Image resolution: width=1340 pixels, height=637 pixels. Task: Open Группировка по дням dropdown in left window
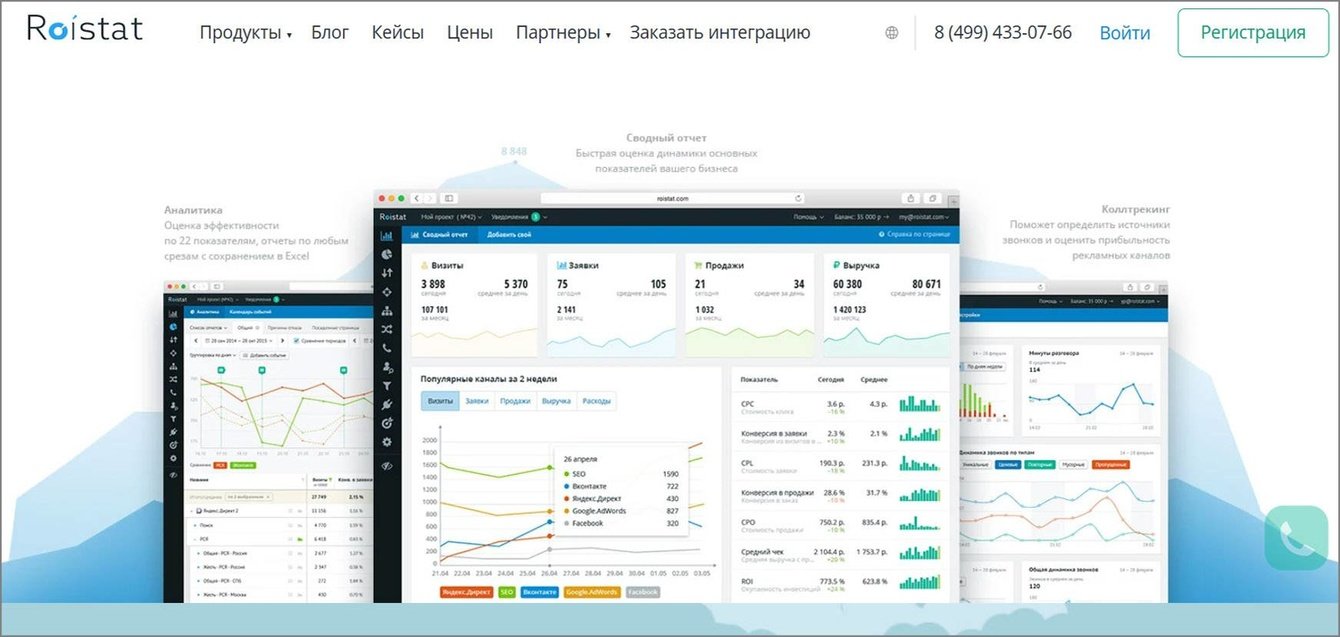click(211, 355)
